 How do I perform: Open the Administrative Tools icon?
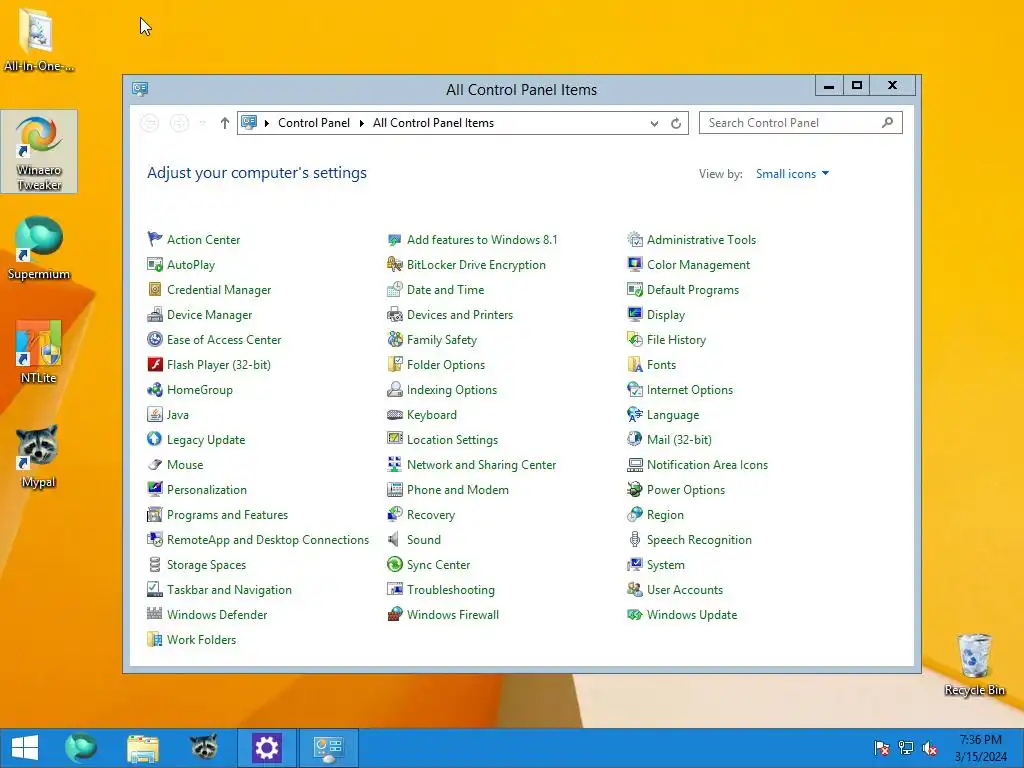635,240
